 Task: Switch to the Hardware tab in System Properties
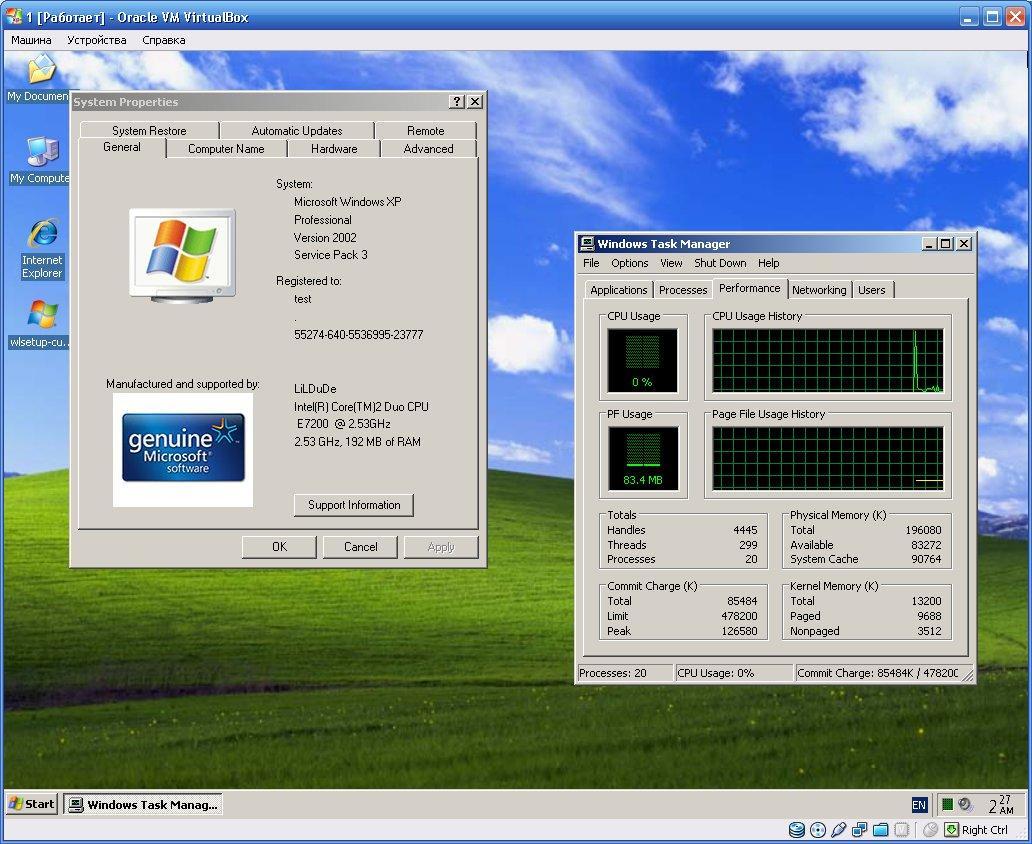click(334, 149)
